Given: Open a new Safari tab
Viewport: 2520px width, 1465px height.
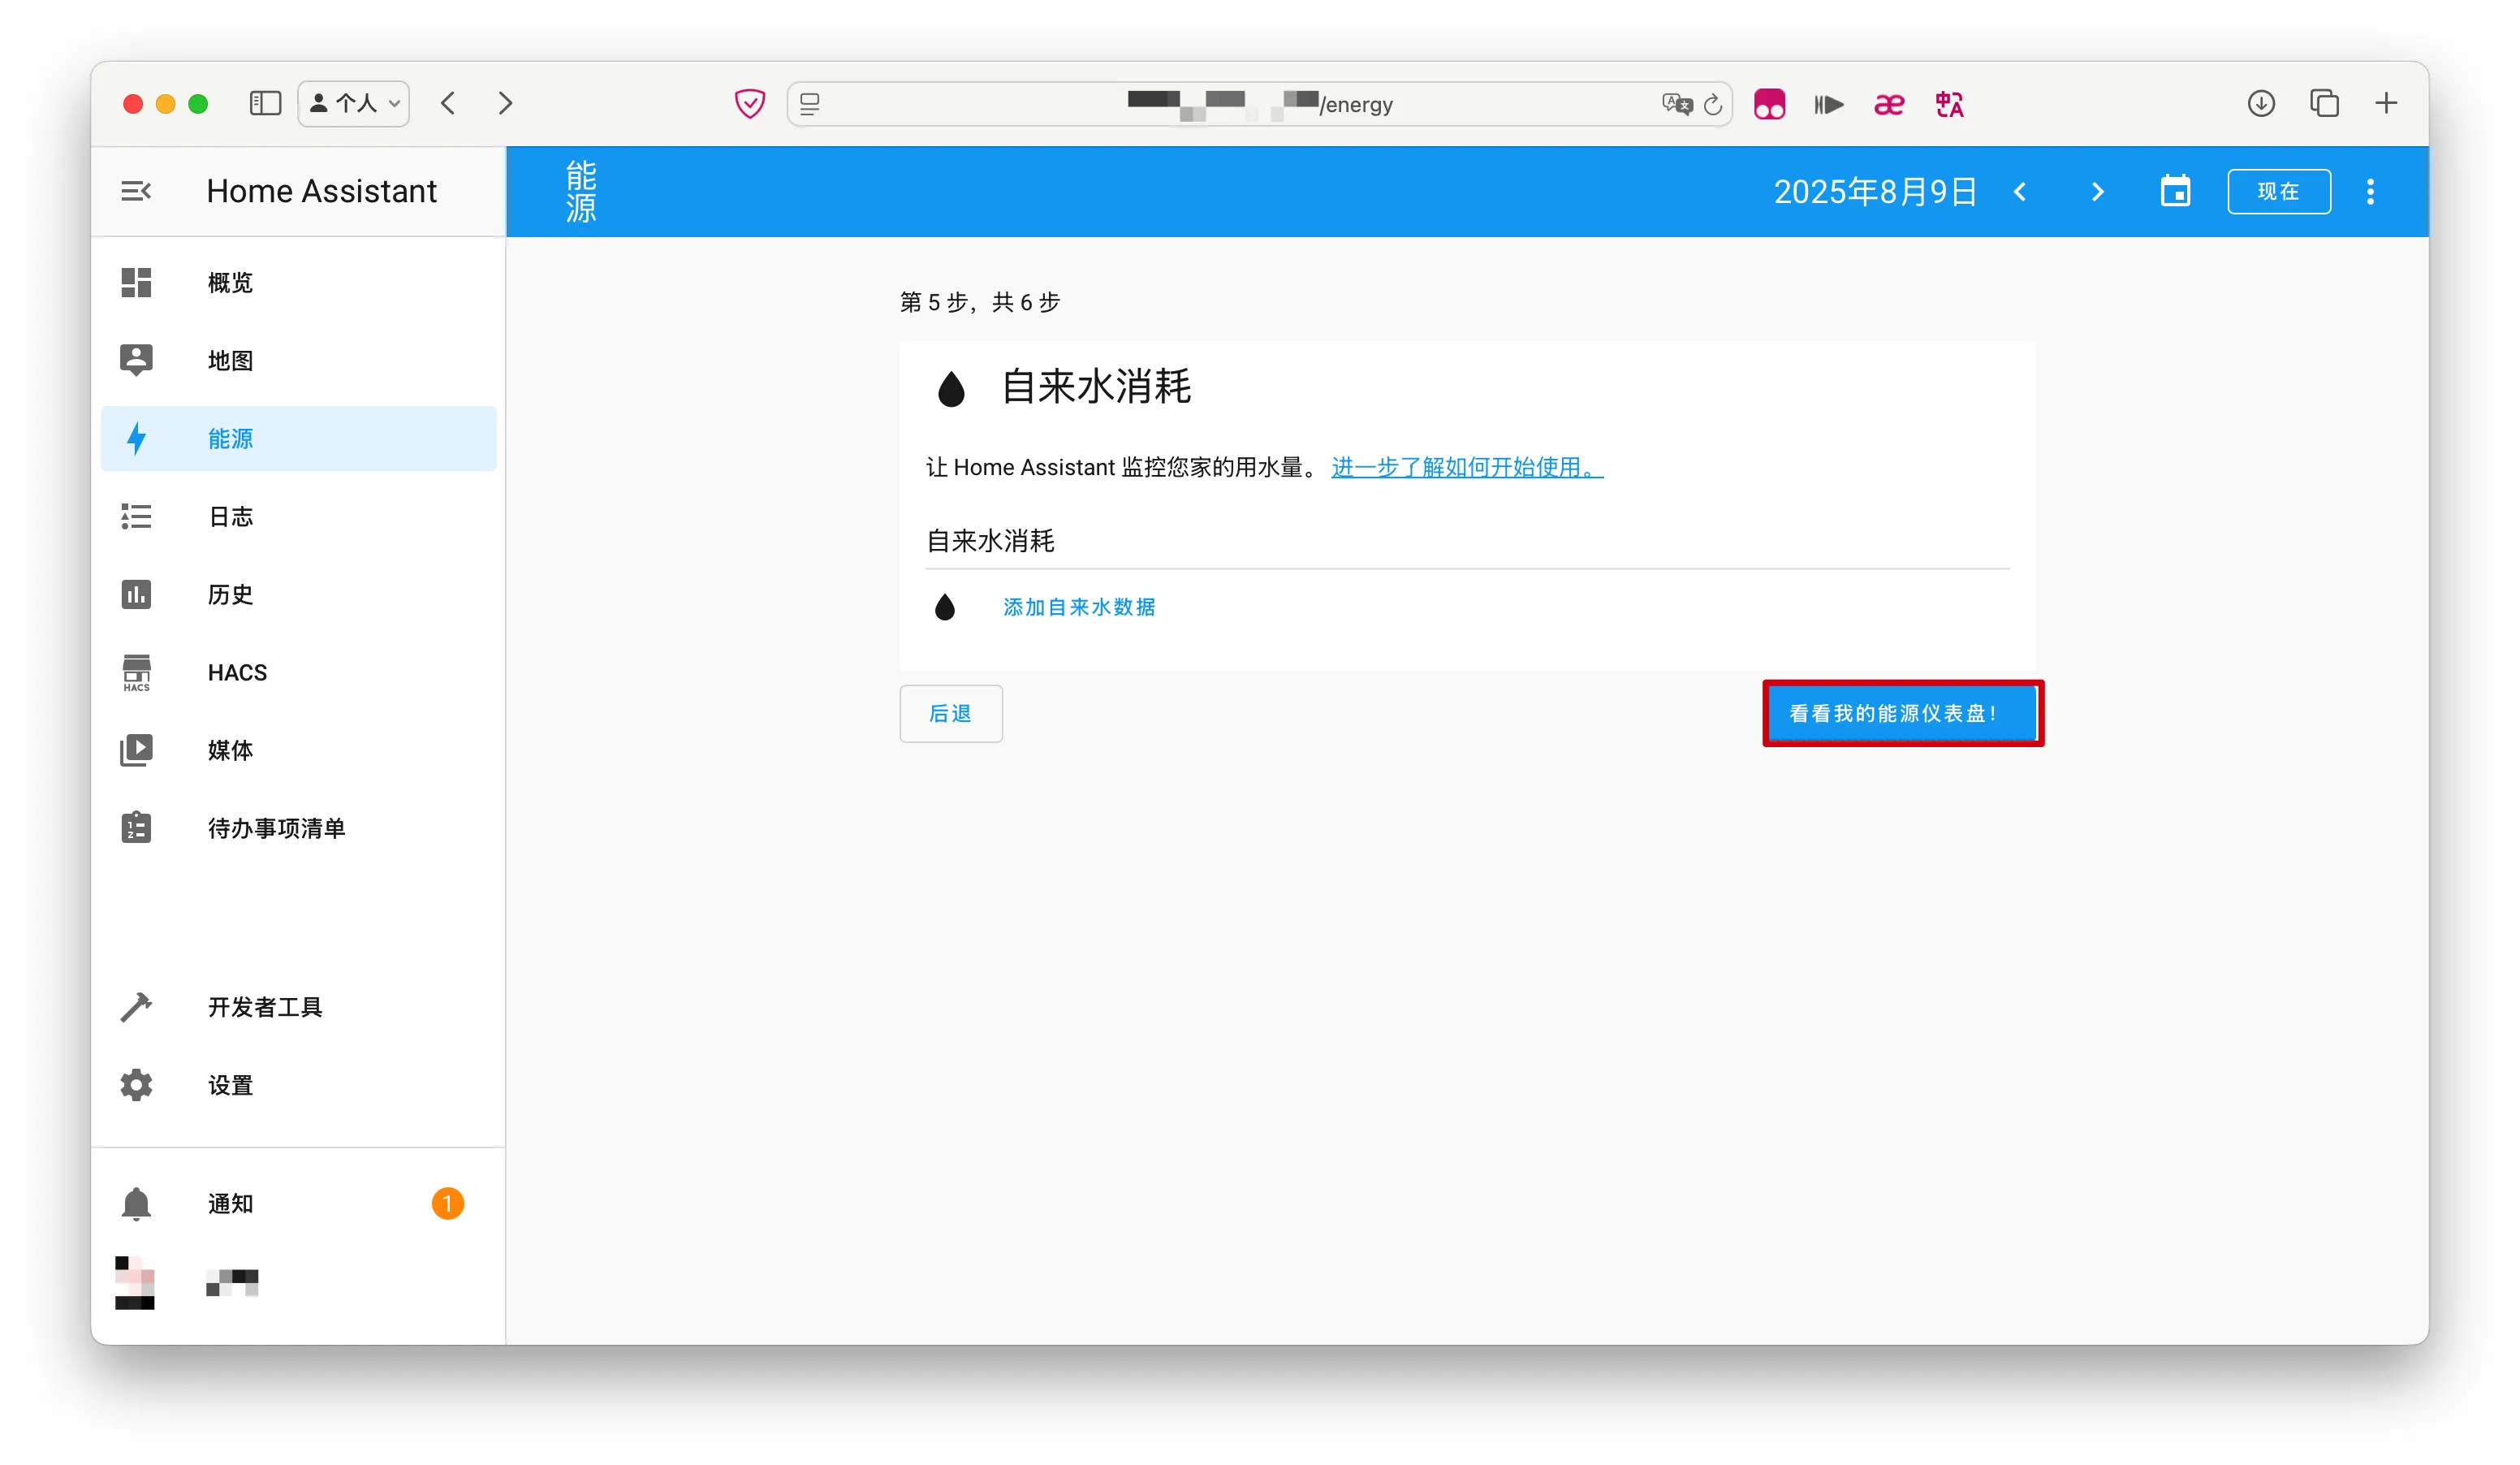Looking at the screenshot, I should tap(2386, 103).
